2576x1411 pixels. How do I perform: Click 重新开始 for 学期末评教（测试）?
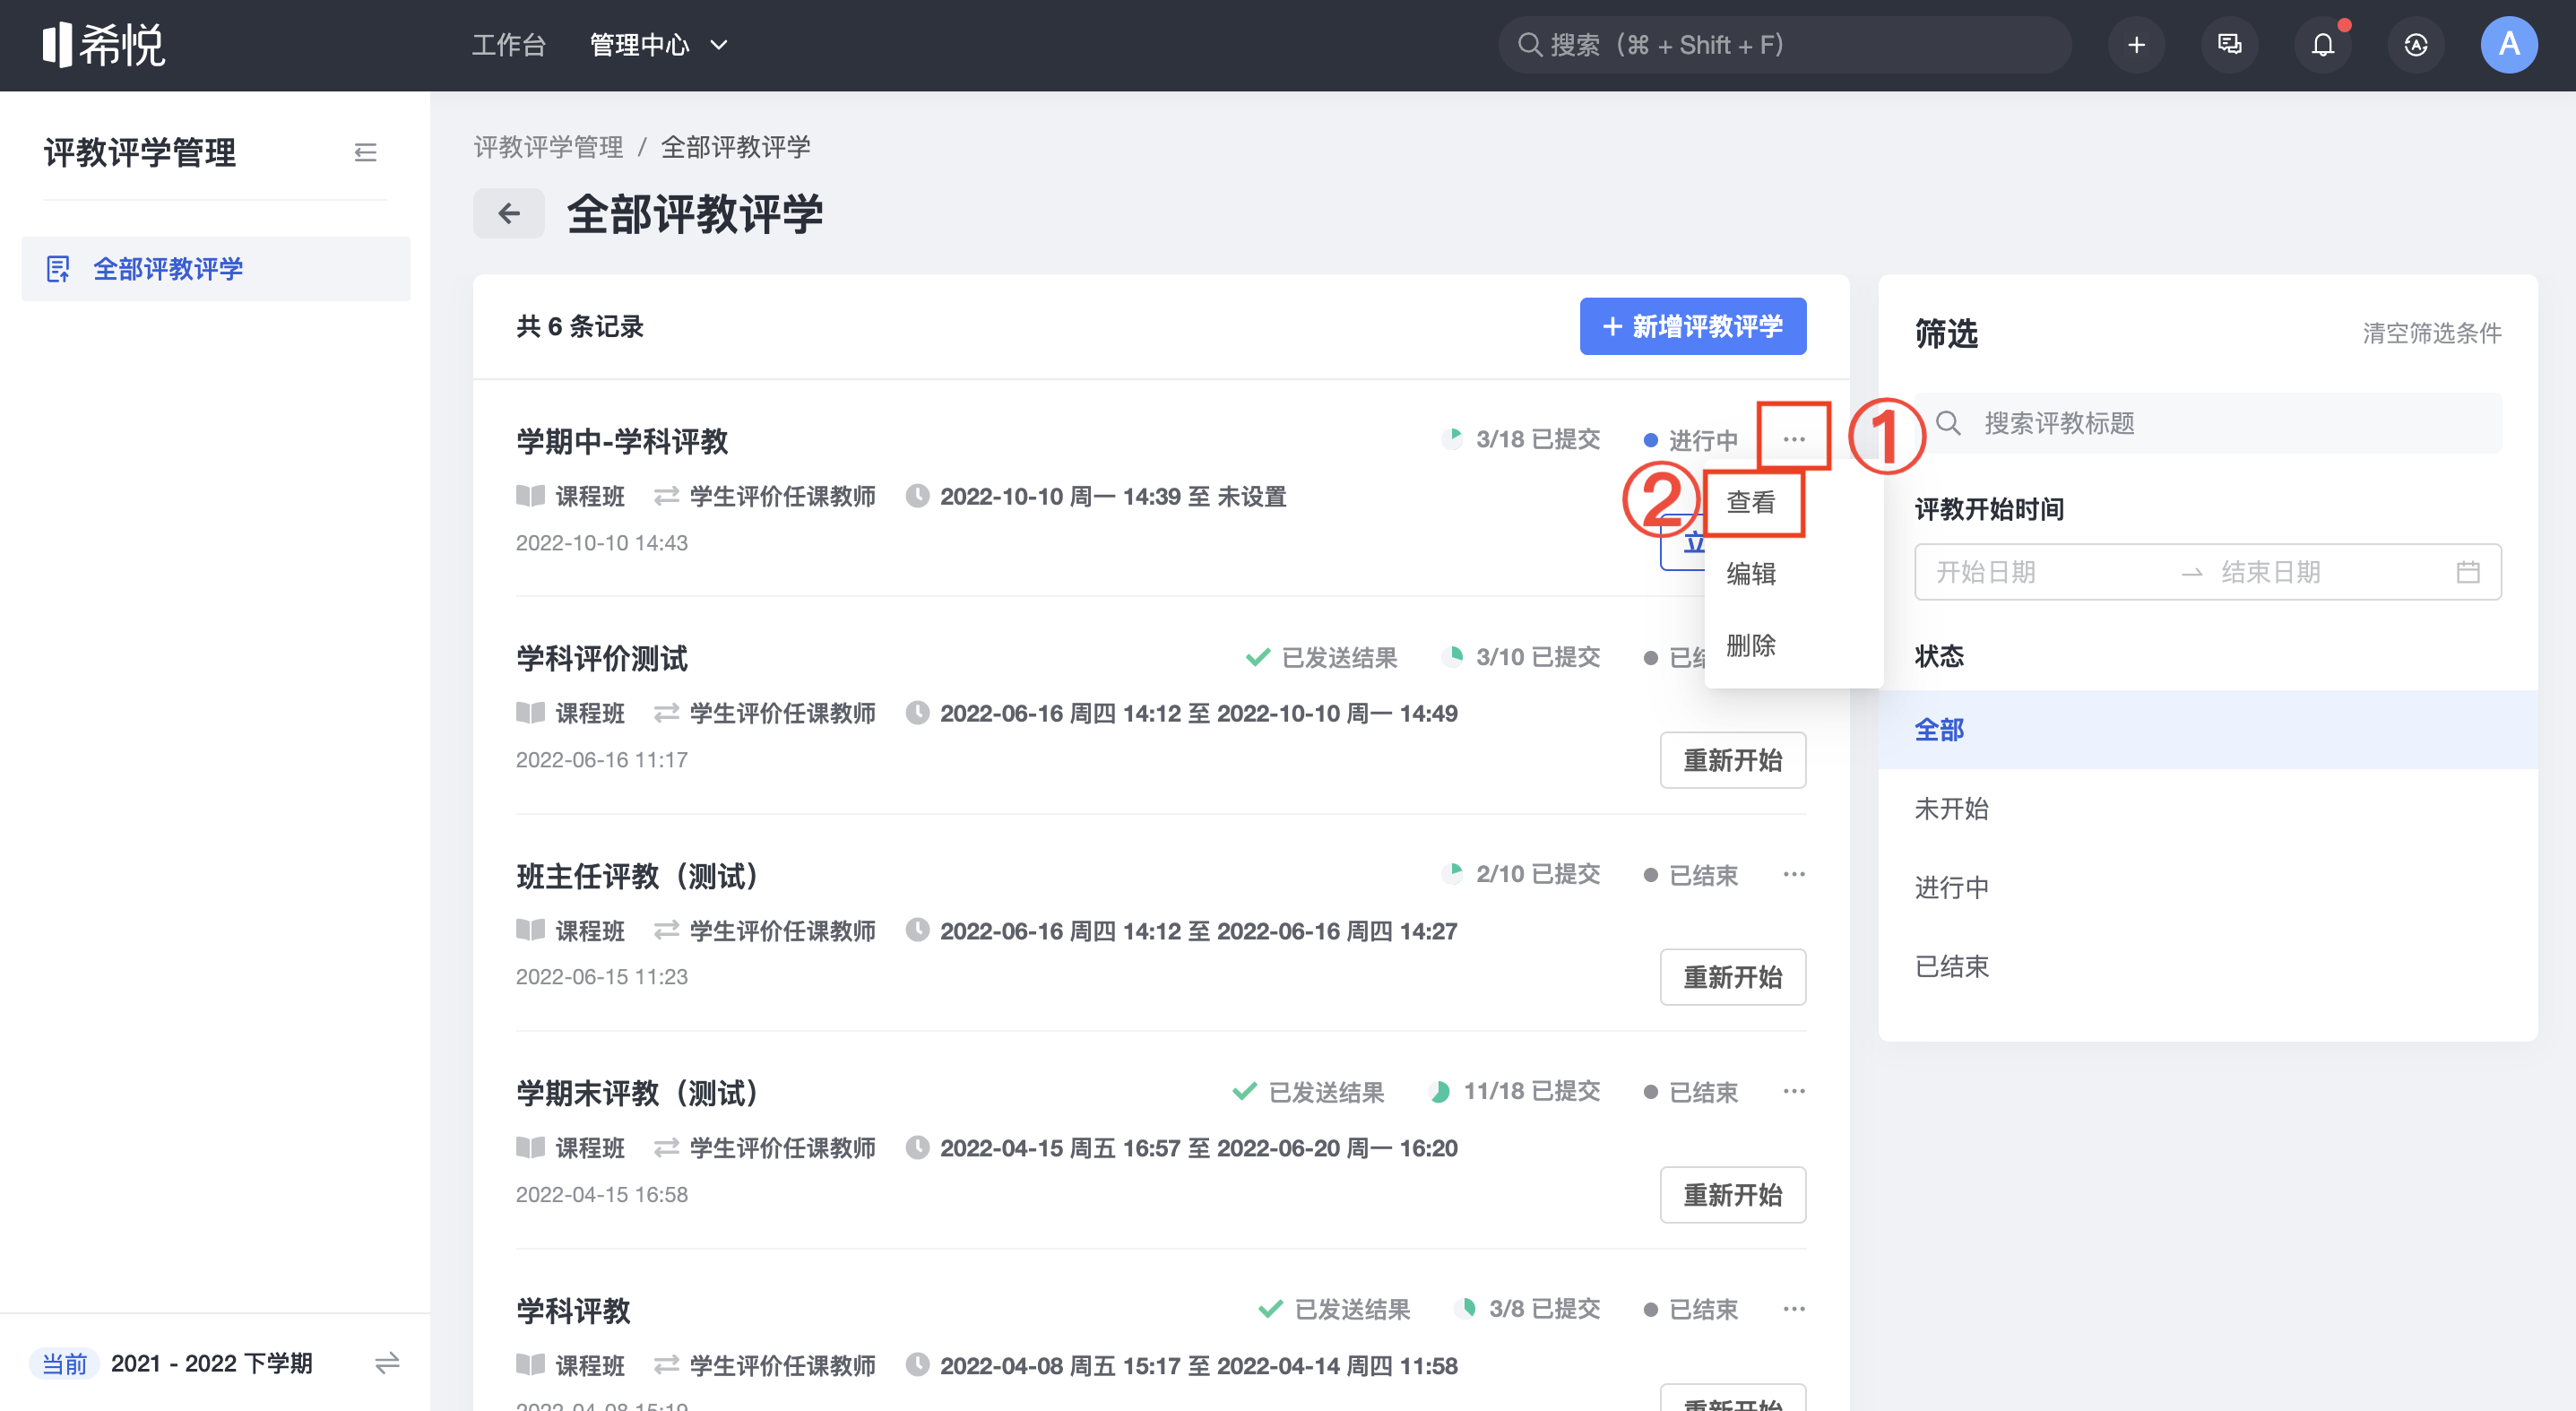(1733, 1195)
